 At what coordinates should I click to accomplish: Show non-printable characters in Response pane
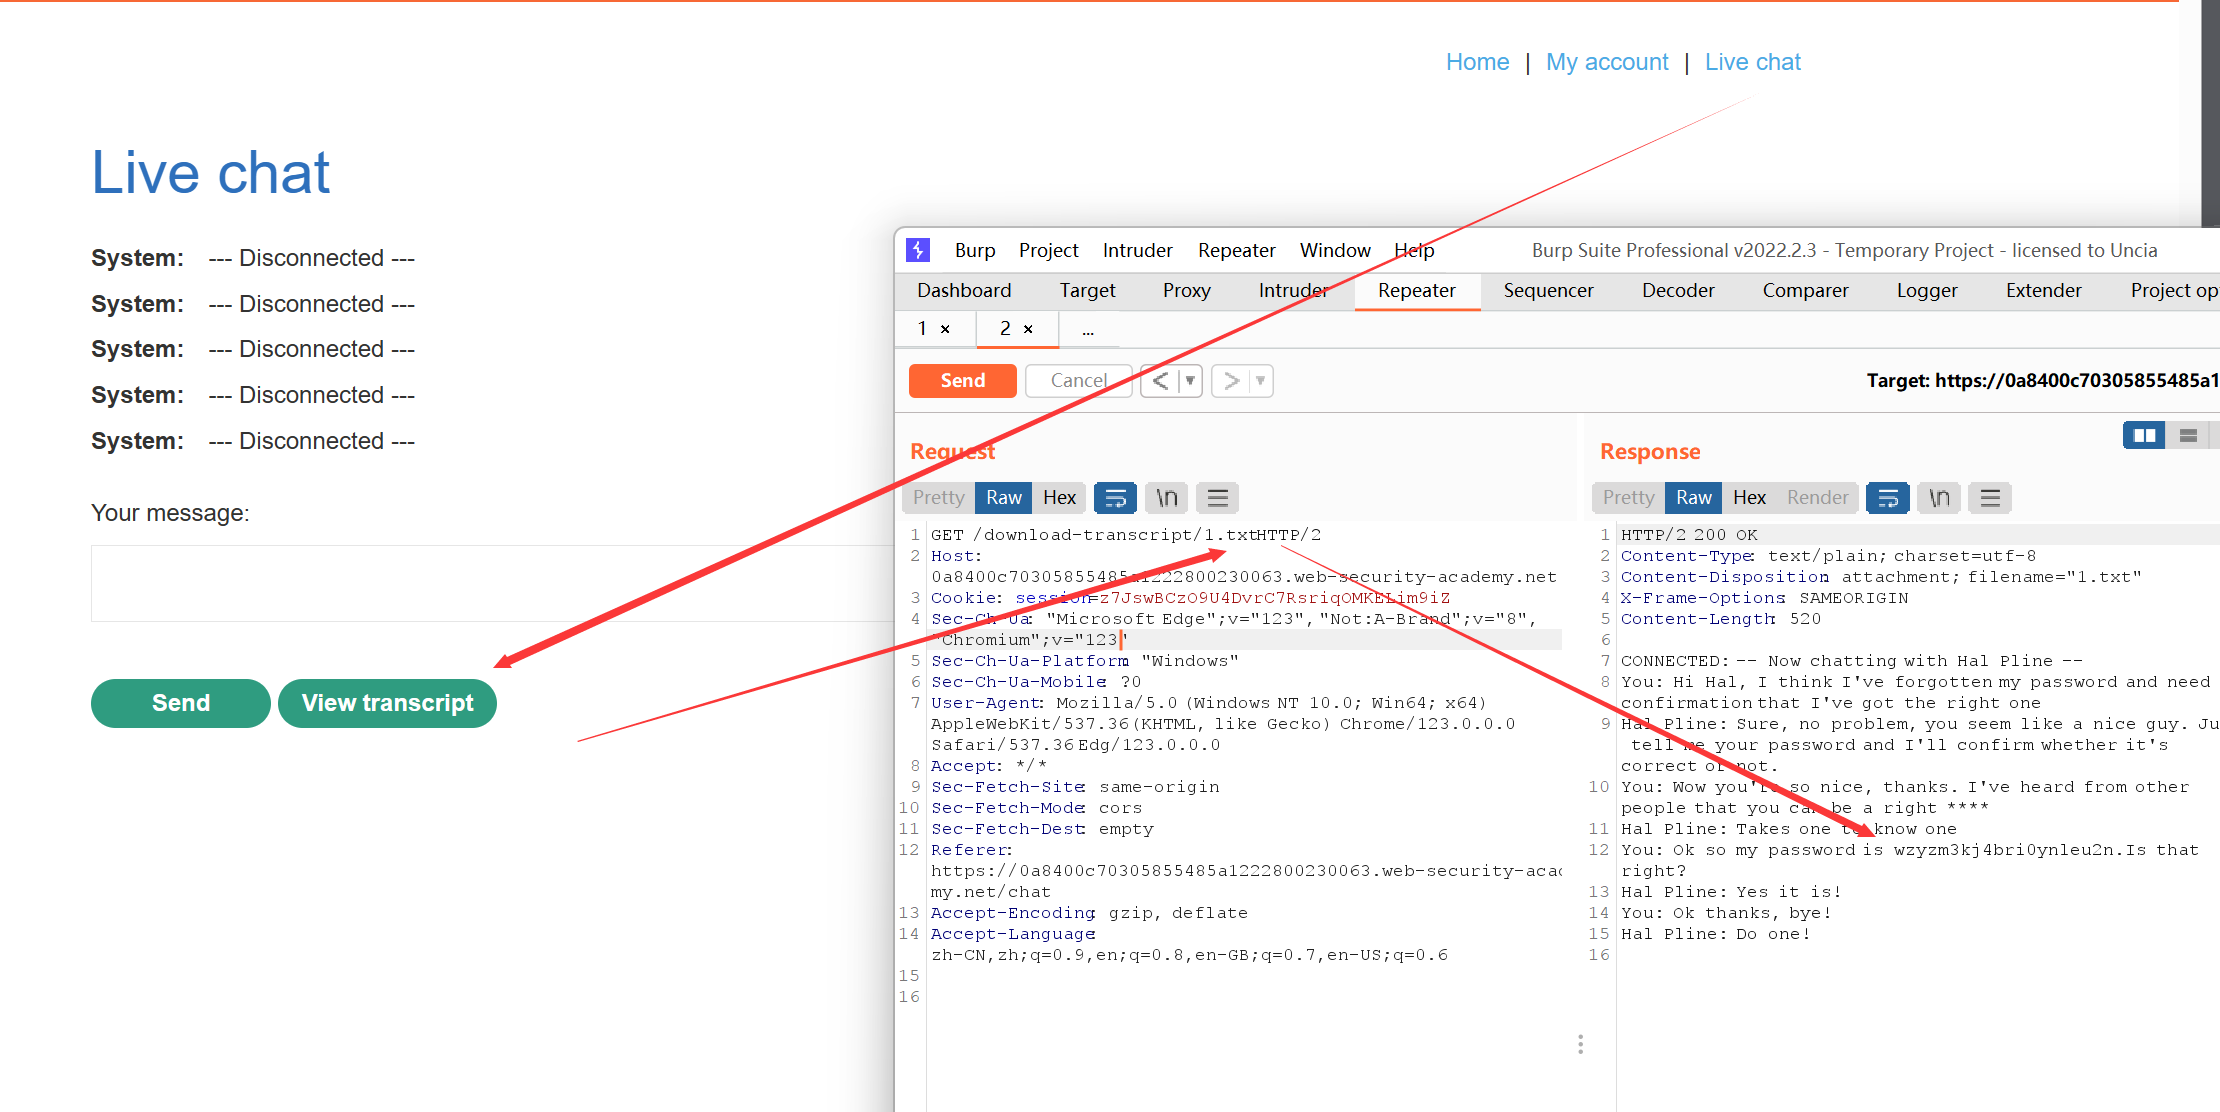[1939, 497]
